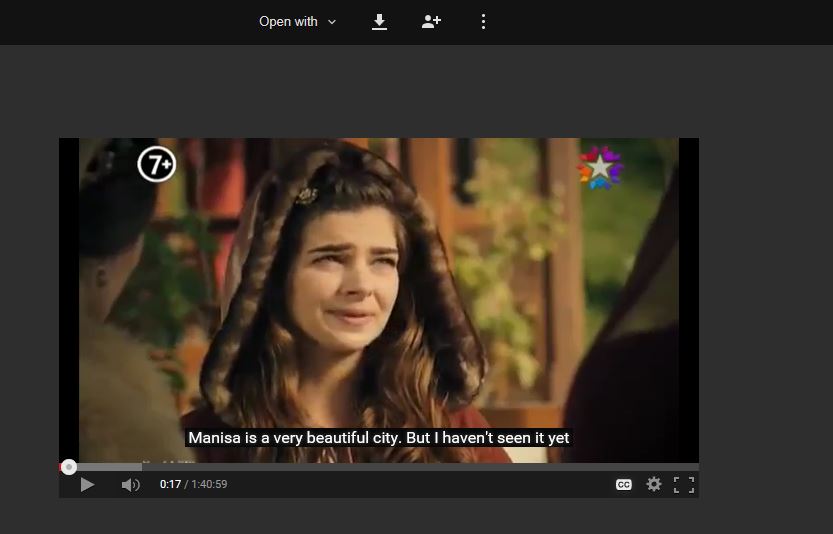Open video settings gear

coord(654,484)
